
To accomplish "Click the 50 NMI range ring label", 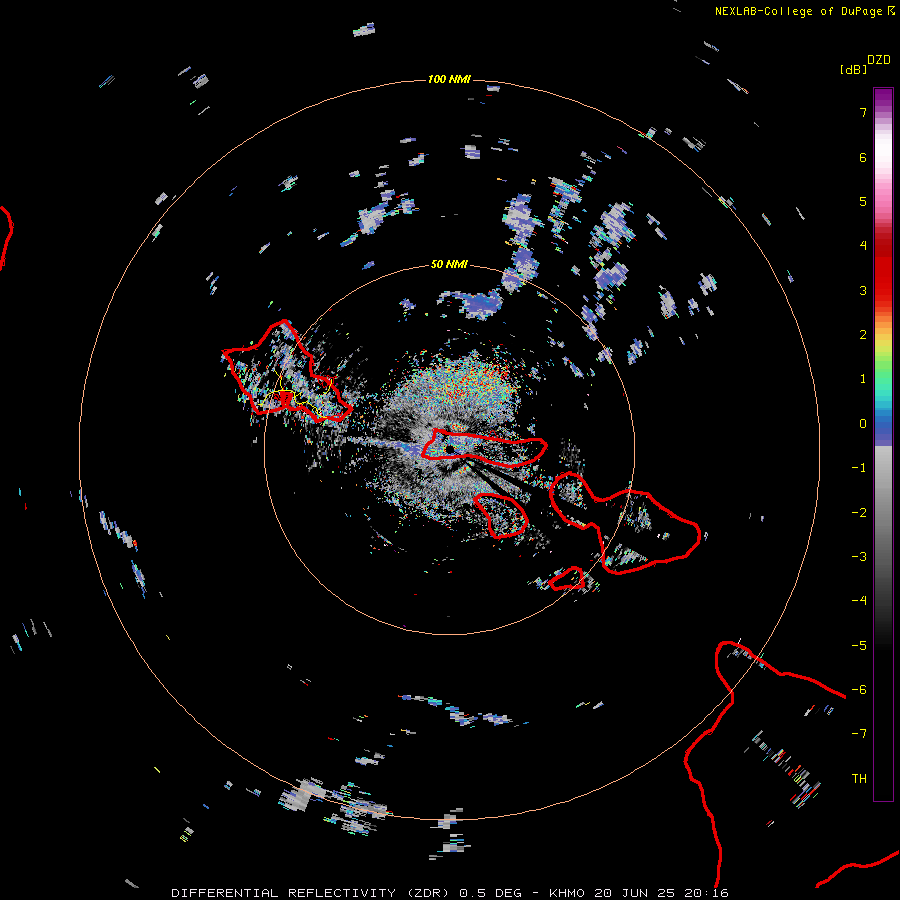I will pyautogui.click(x=449, y=264).
